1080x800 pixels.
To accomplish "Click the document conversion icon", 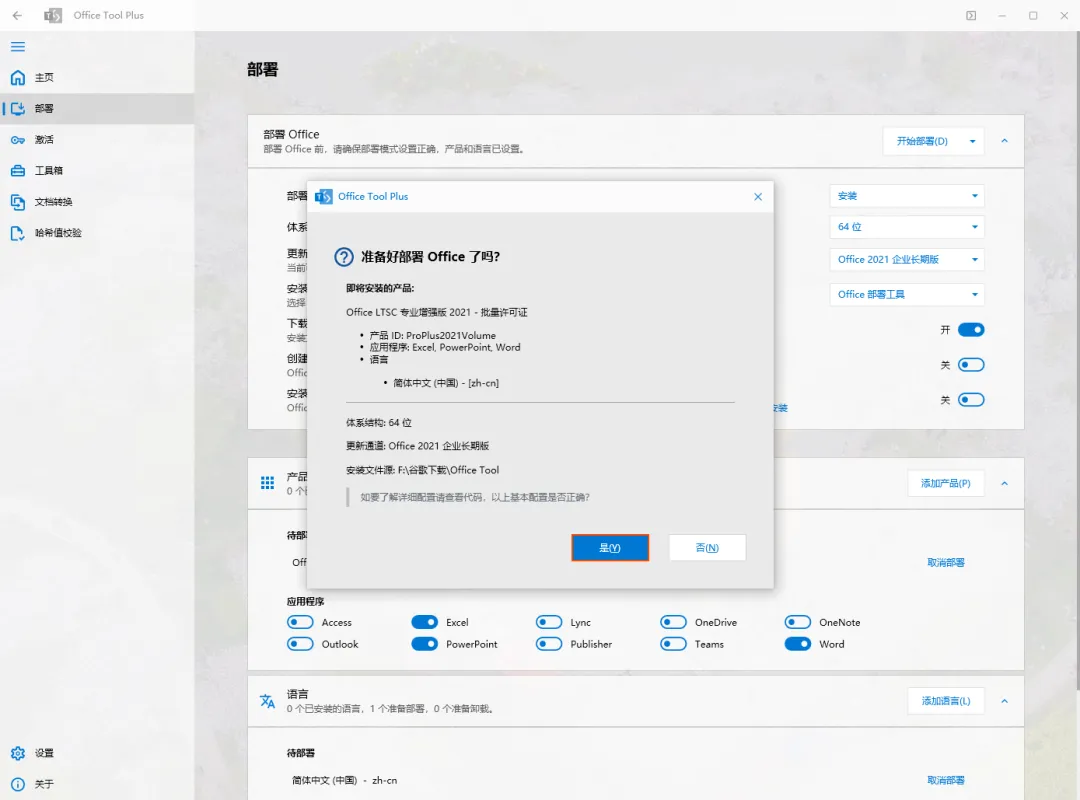I will coord(18,202).
